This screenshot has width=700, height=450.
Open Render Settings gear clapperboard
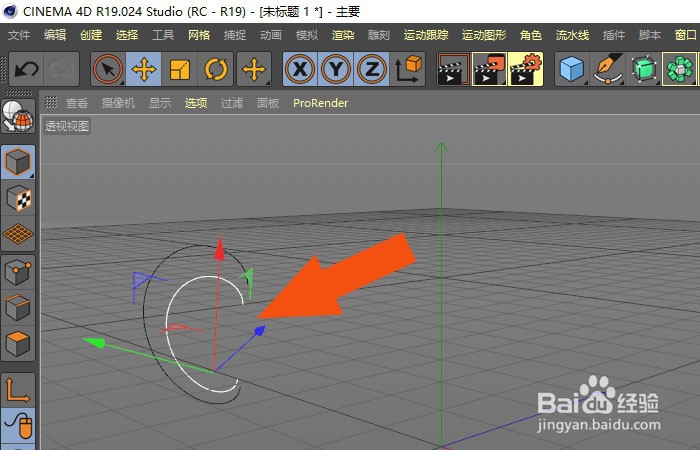pos(525,69)
